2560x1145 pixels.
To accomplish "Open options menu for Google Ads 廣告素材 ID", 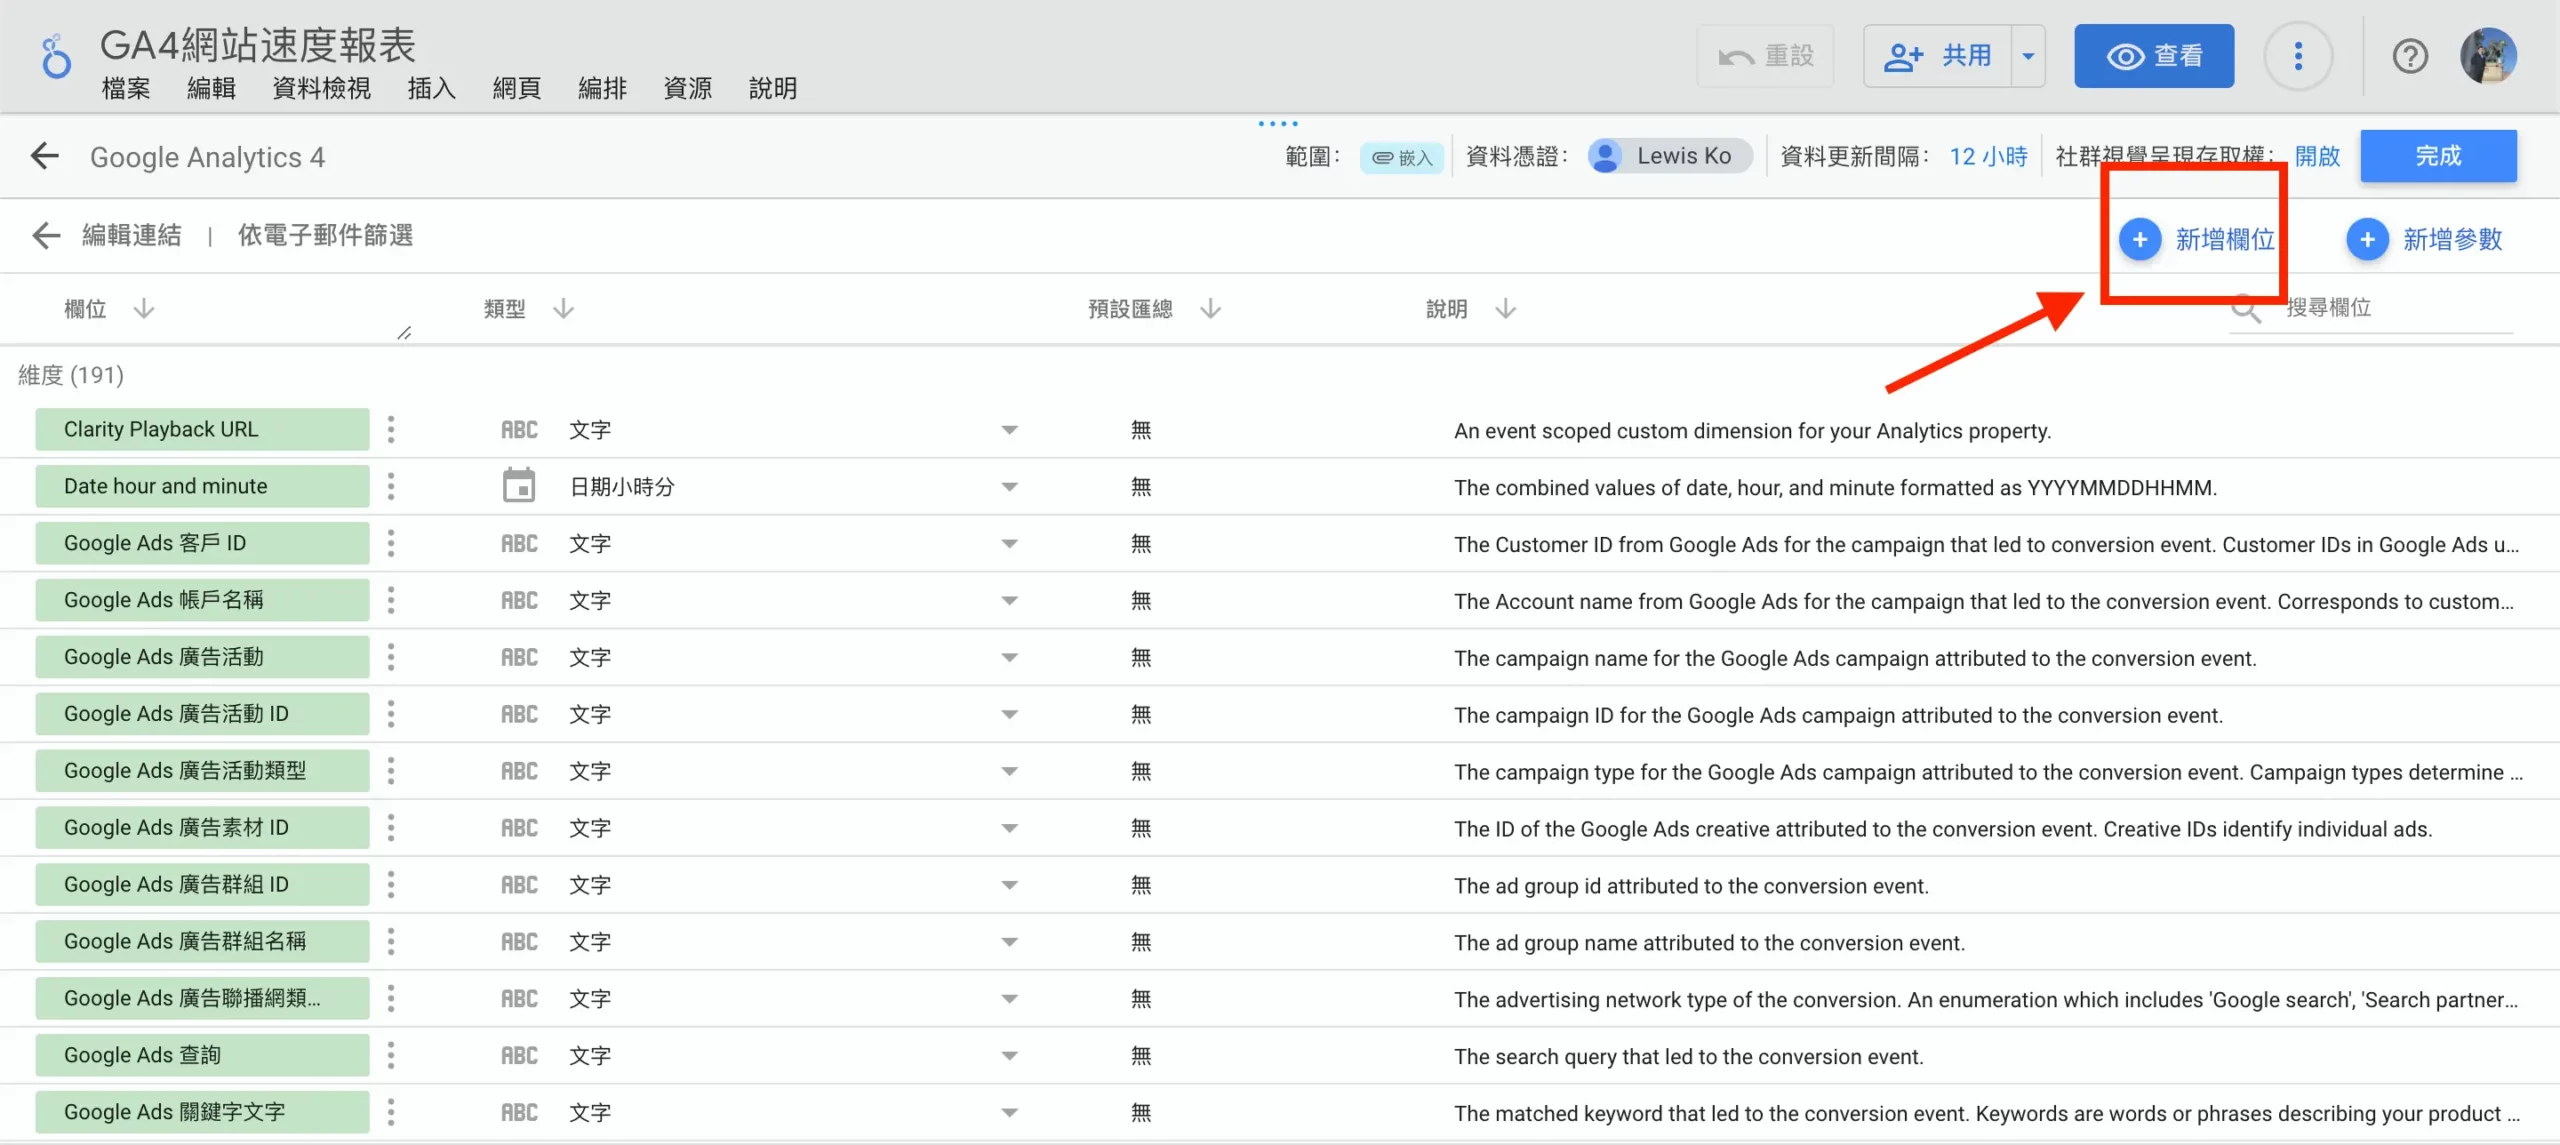I will tap(391, 828).
